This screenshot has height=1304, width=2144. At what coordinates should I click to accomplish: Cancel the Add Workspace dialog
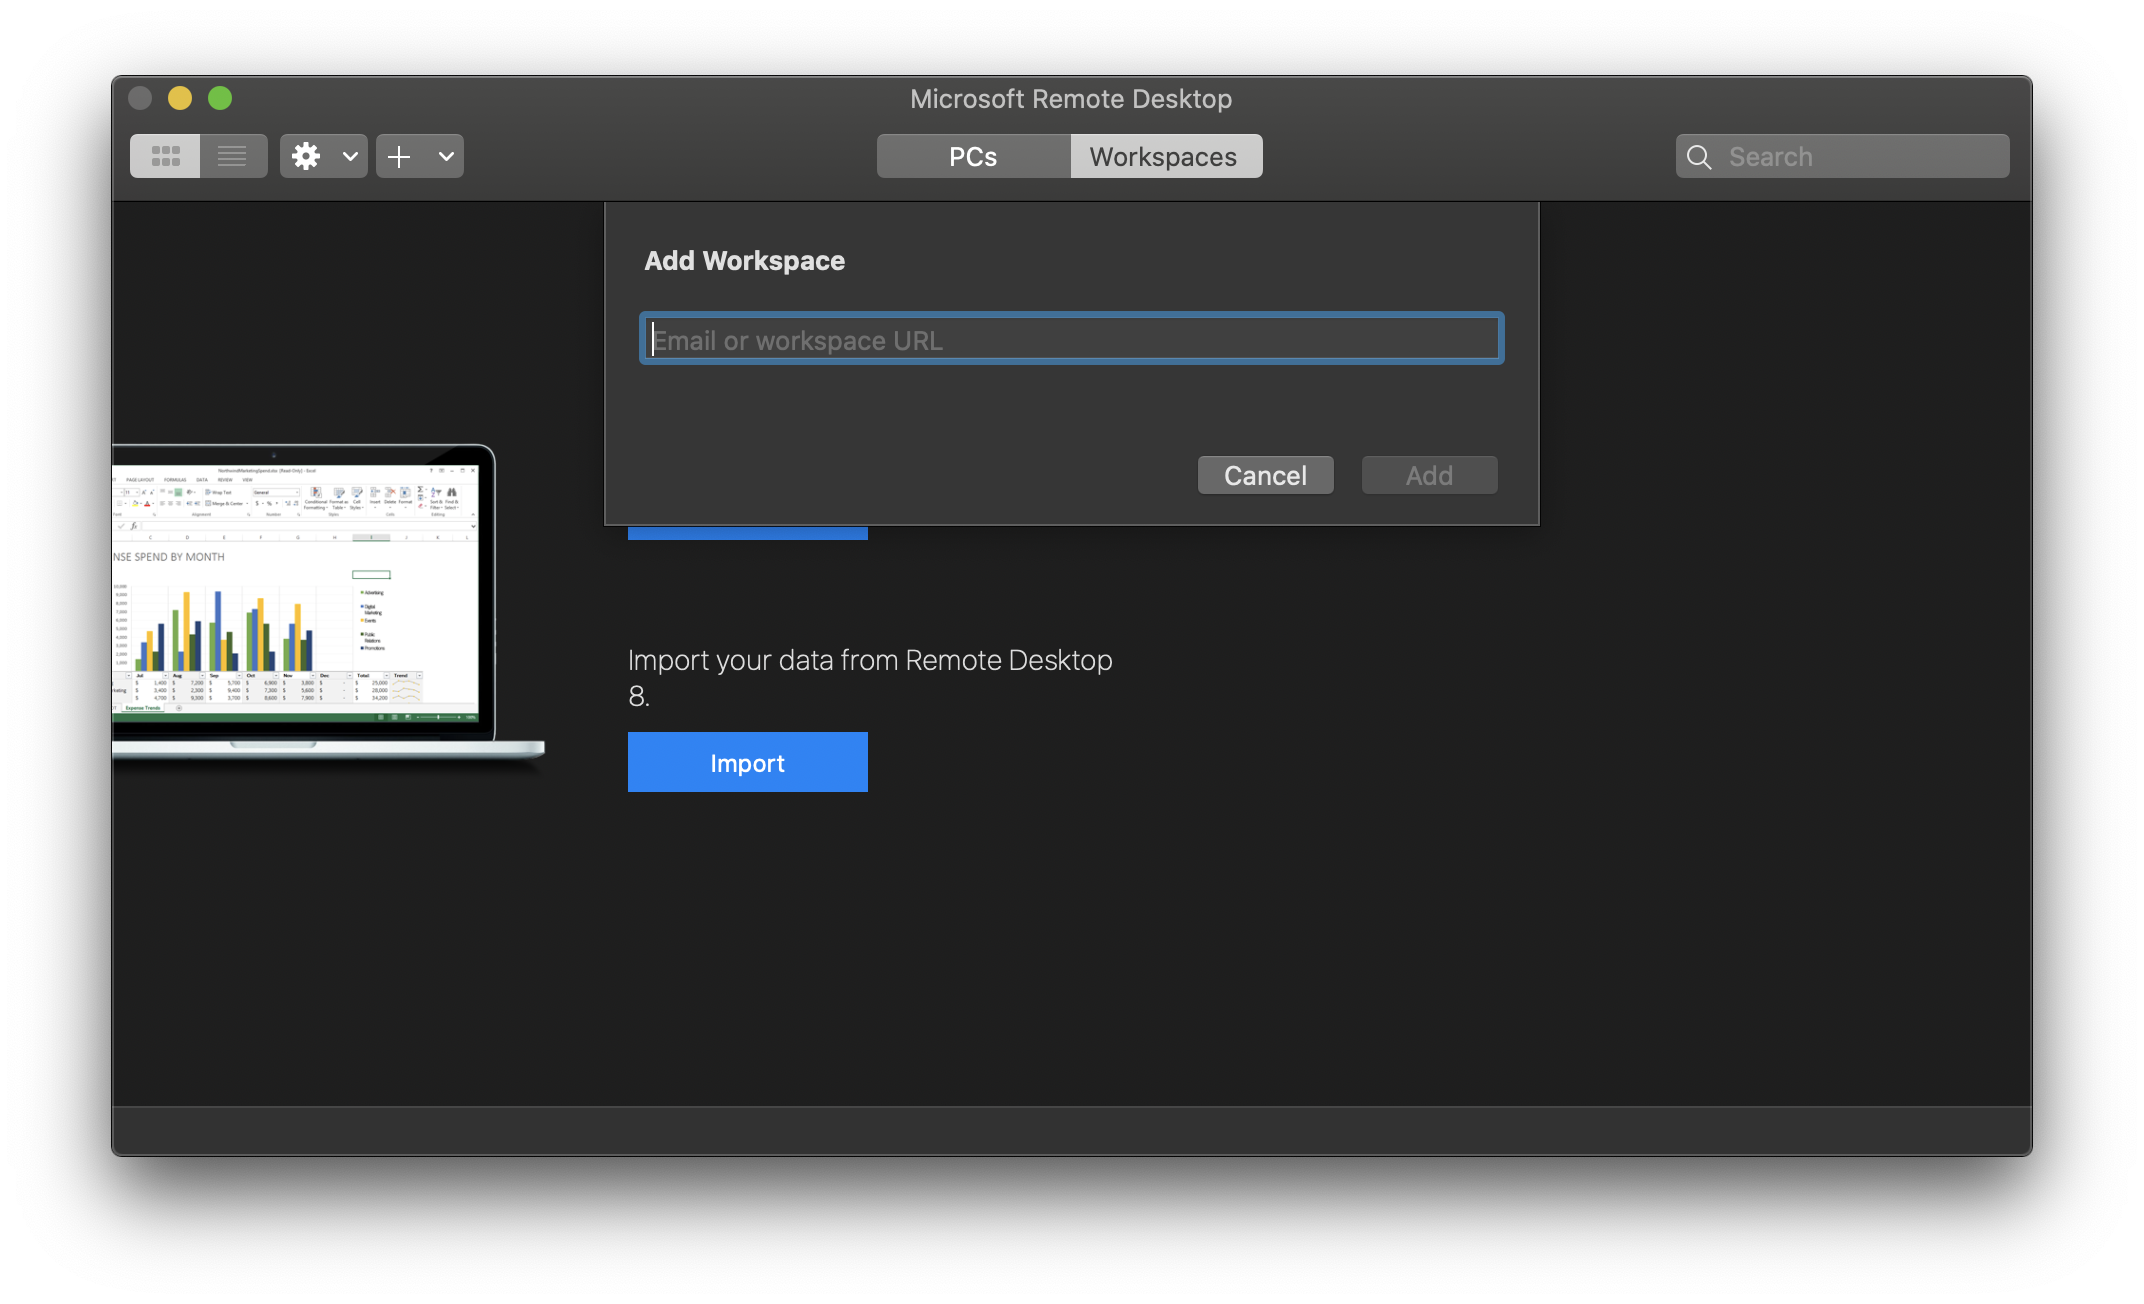(1265, 475)
